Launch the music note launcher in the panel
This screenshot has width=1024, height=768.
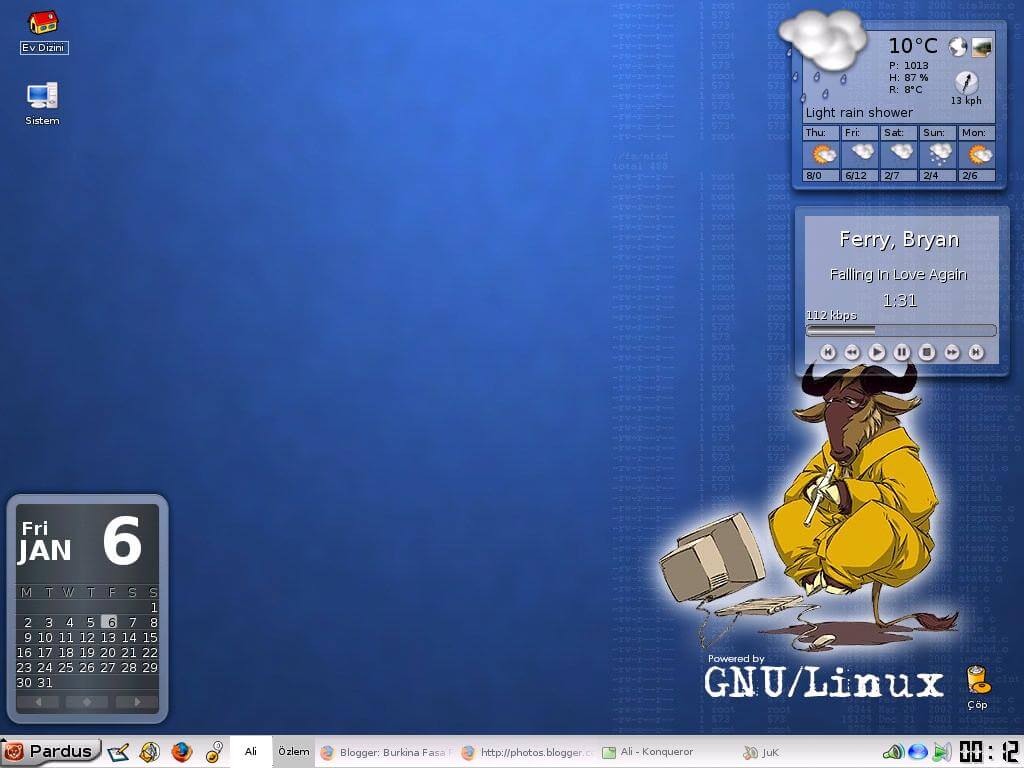(214, 752)
